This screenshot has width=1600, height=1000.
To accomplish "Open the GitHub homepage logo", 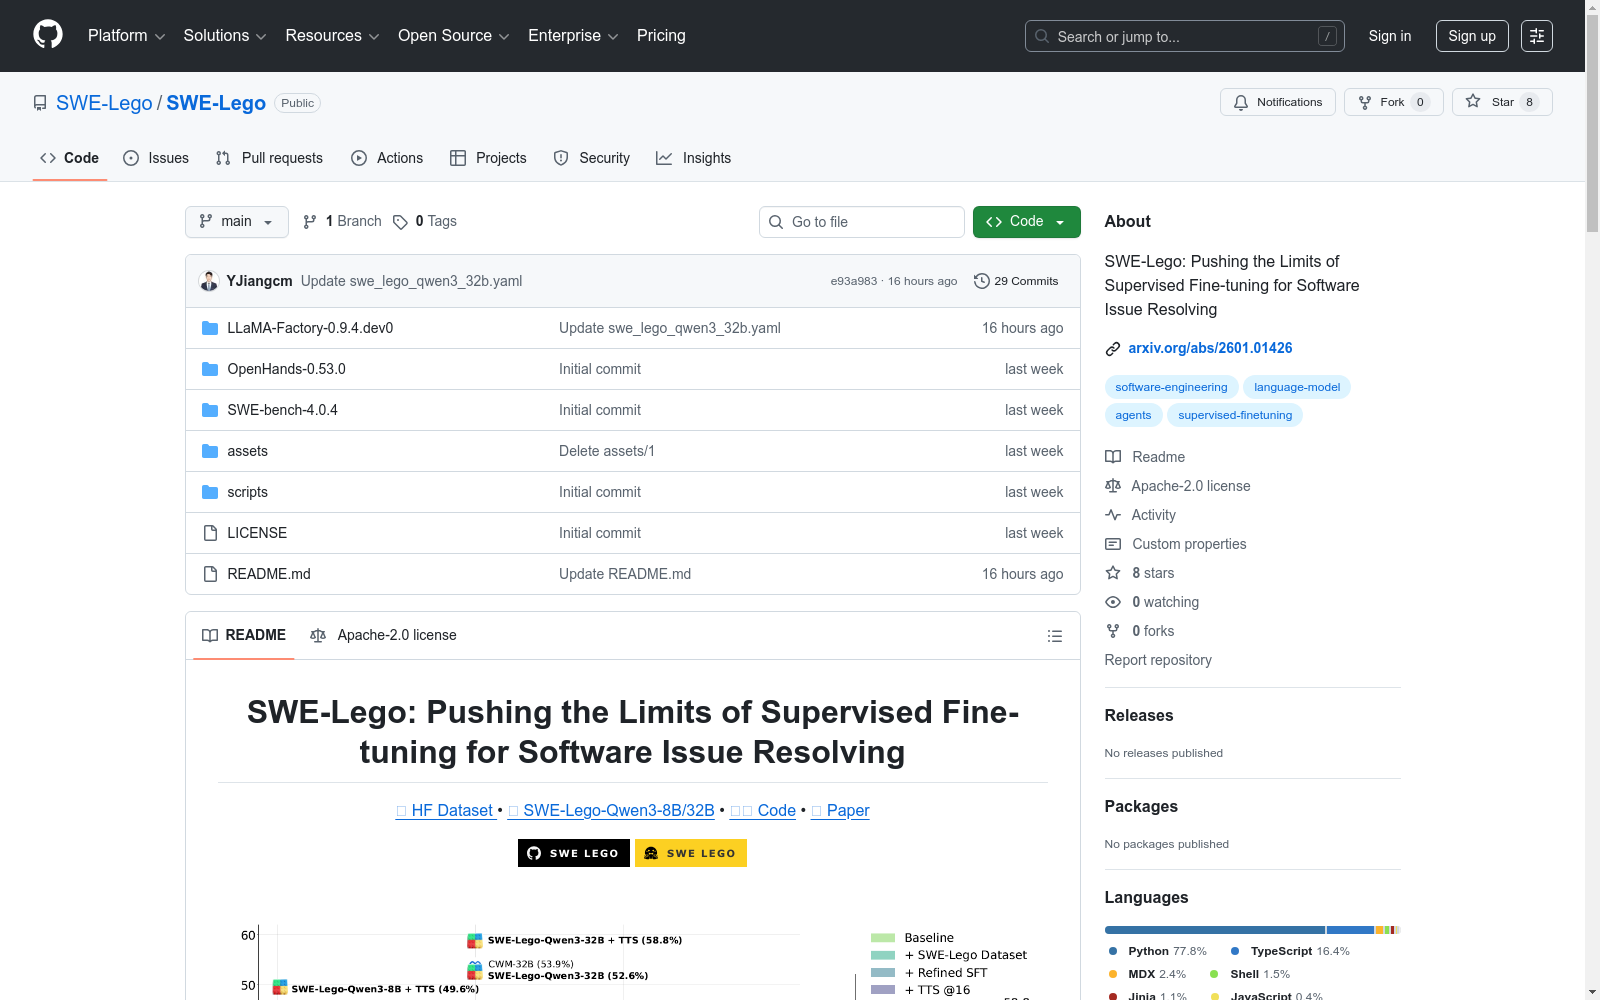I will click(x=48, y=35).
